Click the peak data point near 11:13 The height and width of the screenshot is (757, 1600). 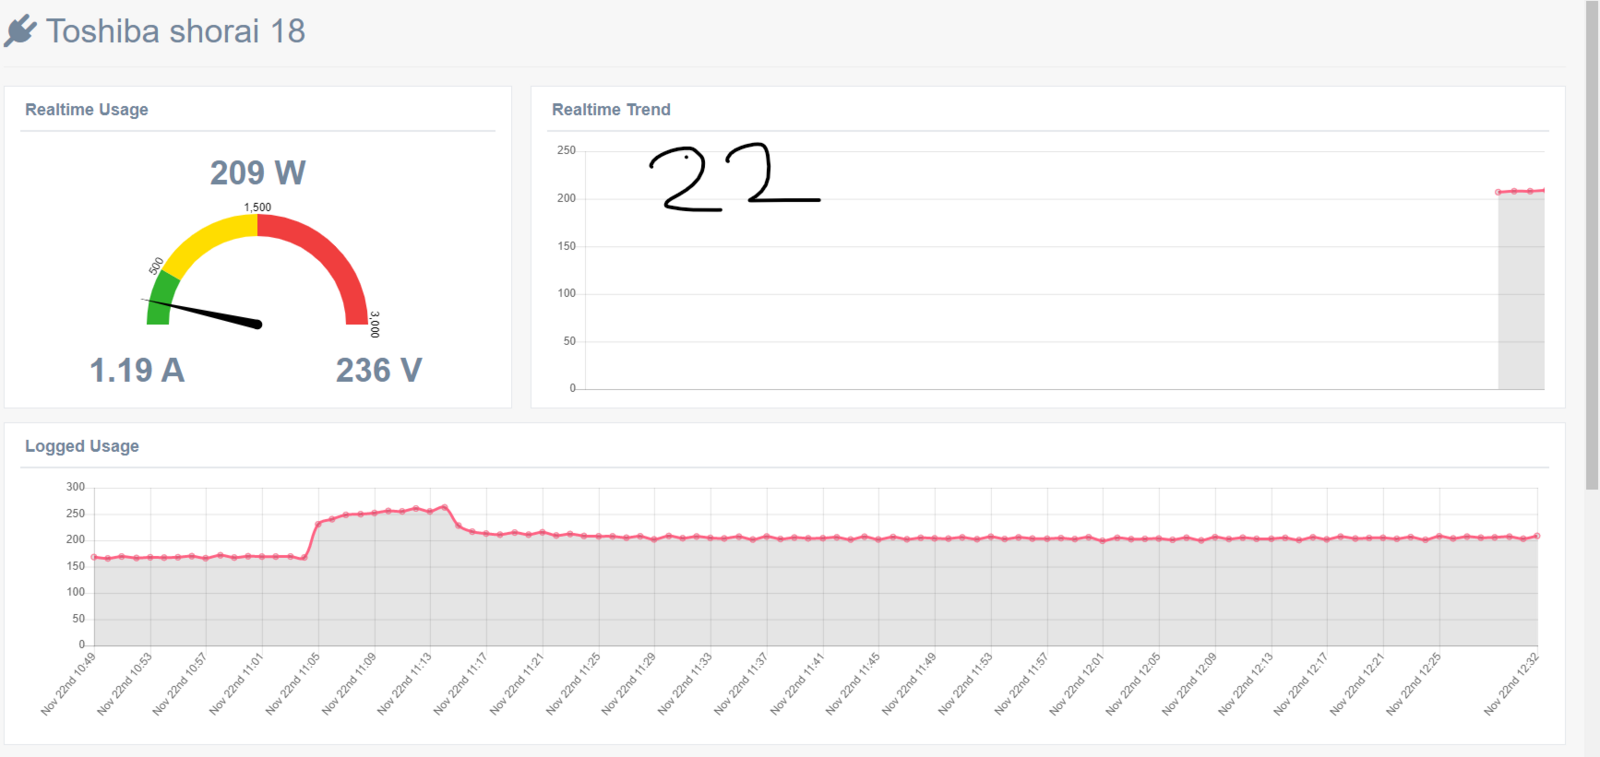click(x=444, y=507)
